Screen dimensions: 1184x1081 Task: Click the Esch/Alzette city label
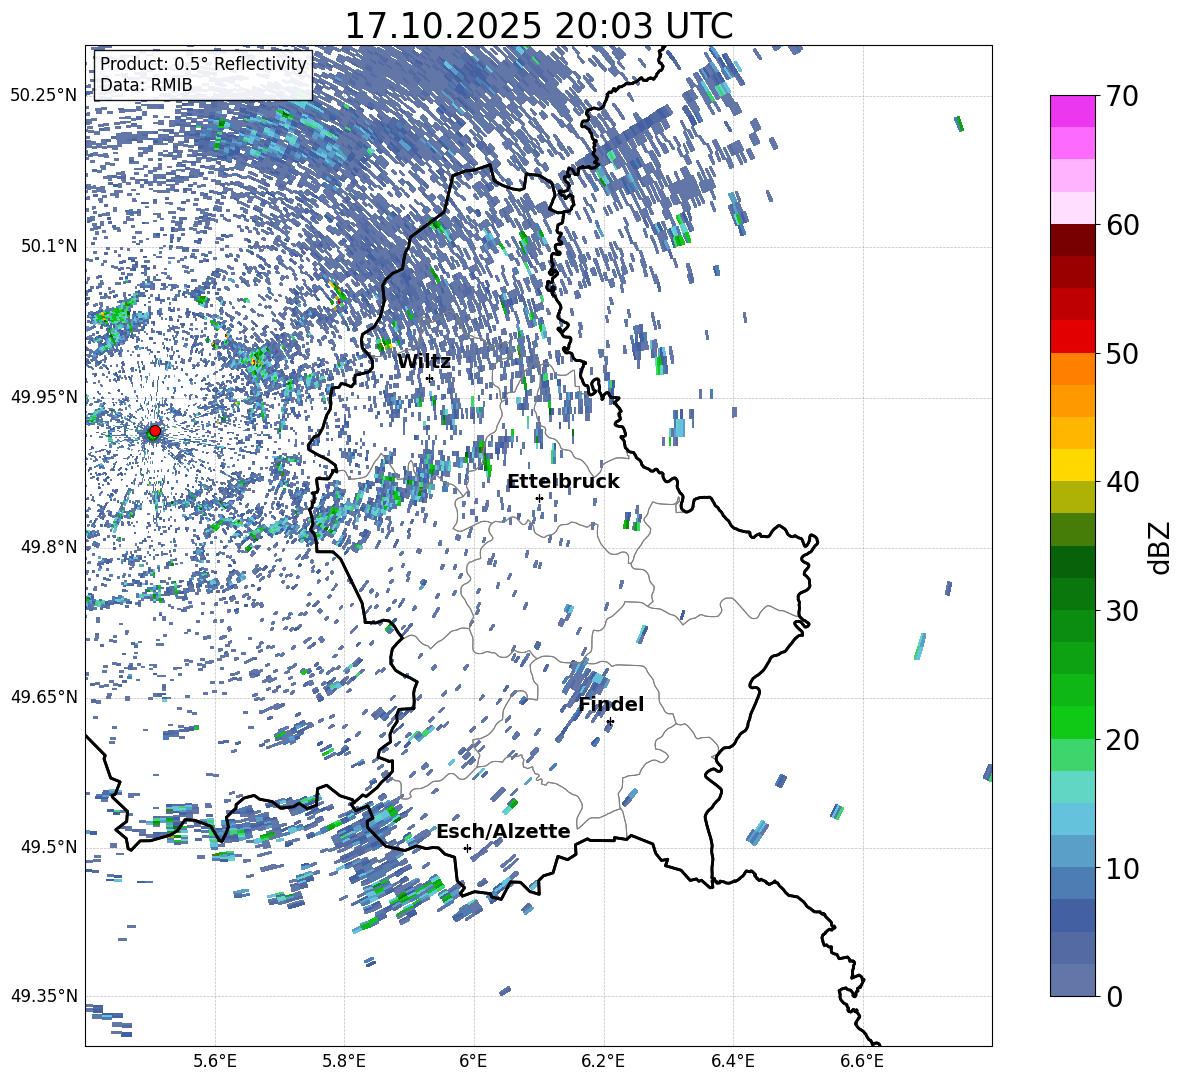click(503, 831)
